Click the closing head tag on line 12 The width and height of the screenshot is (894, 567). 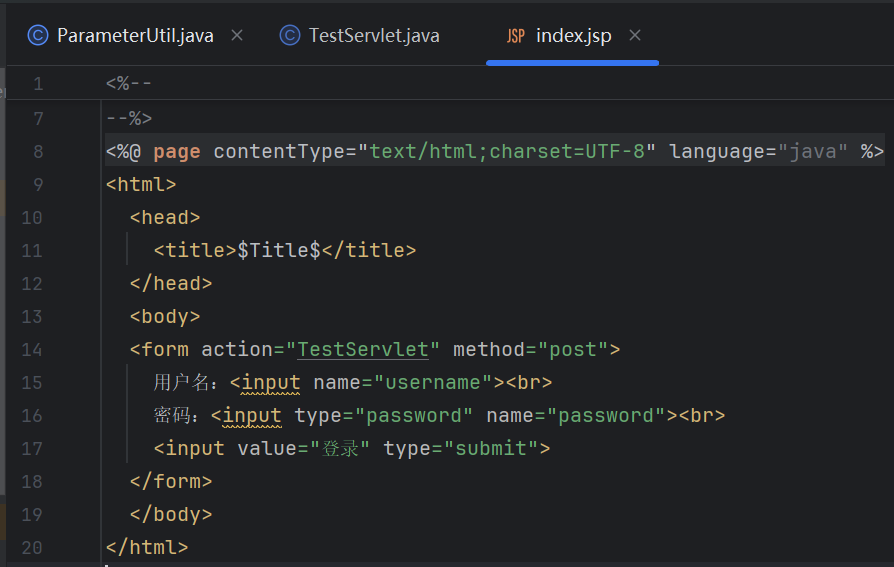[171, 284]
